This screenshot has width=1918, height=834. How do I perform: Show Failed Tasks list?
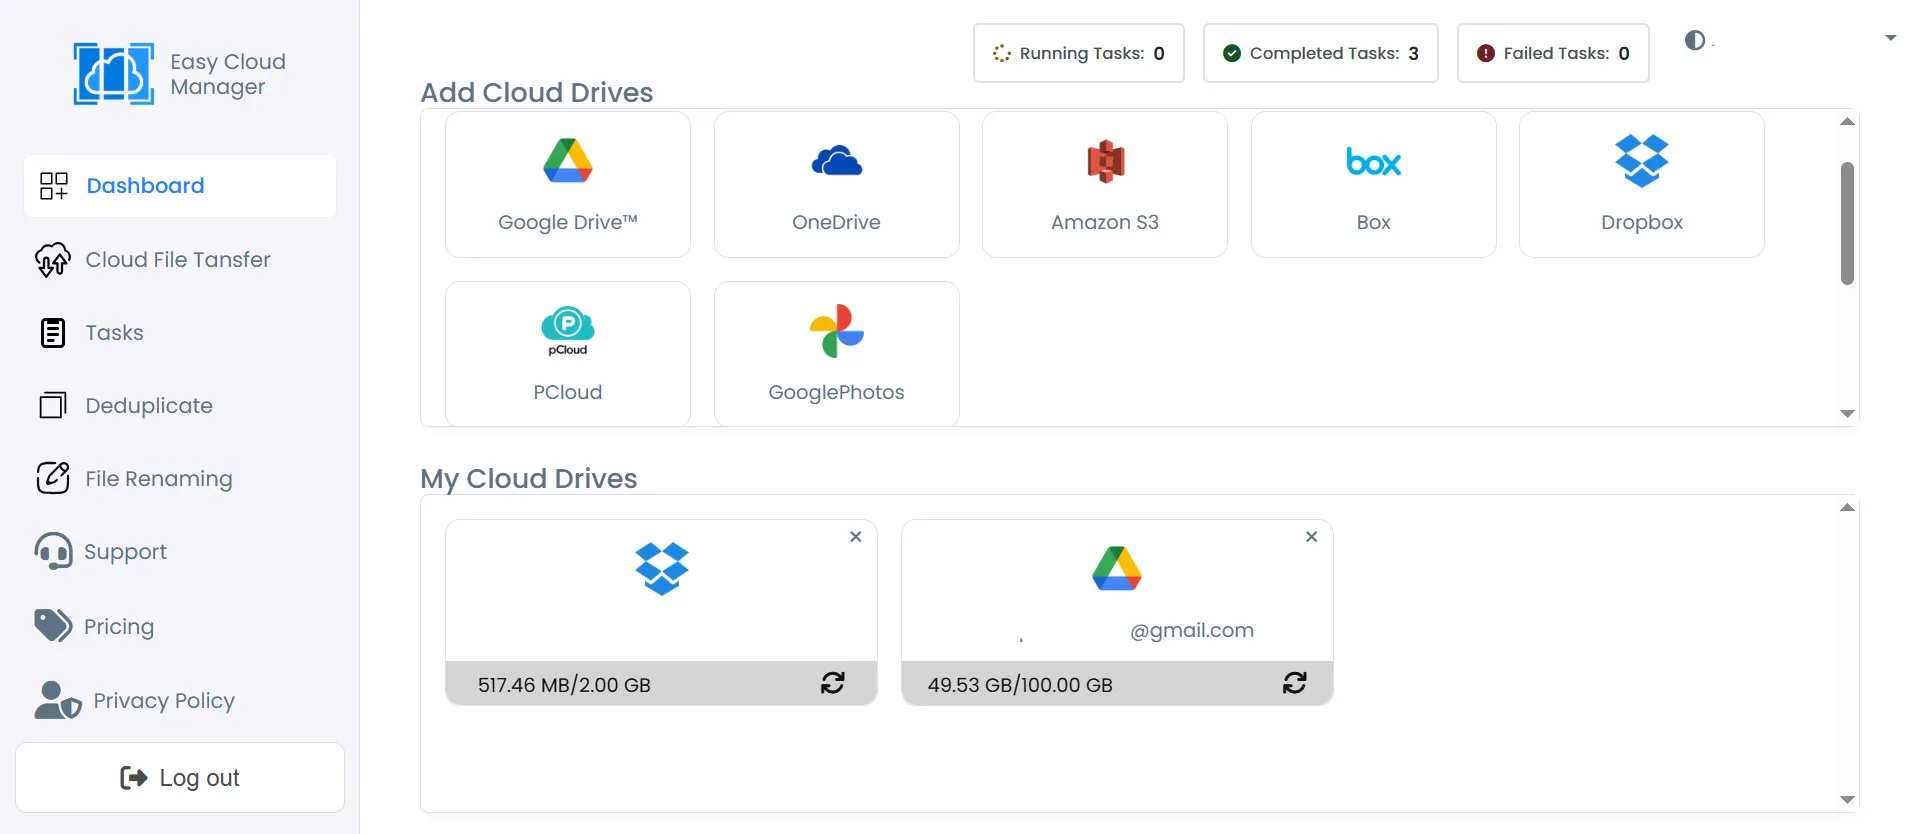pyautogui.click(x=1553, y=53)
